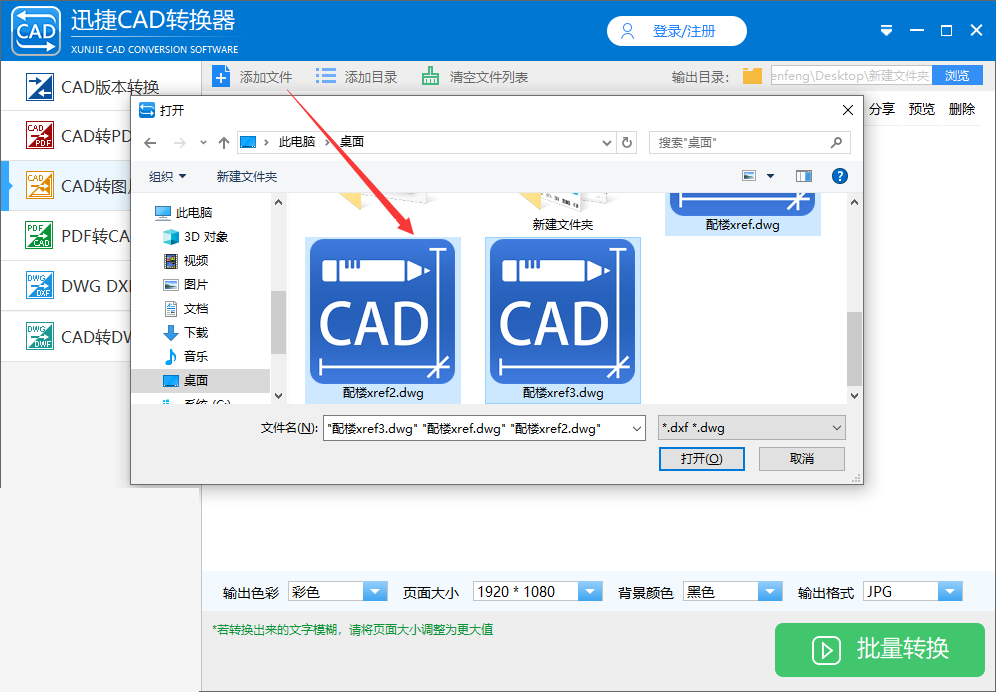This screenshot has width=996, height=692.
Task: Click the Up directory arrow in dialog
Action: (x=224, y=143)
